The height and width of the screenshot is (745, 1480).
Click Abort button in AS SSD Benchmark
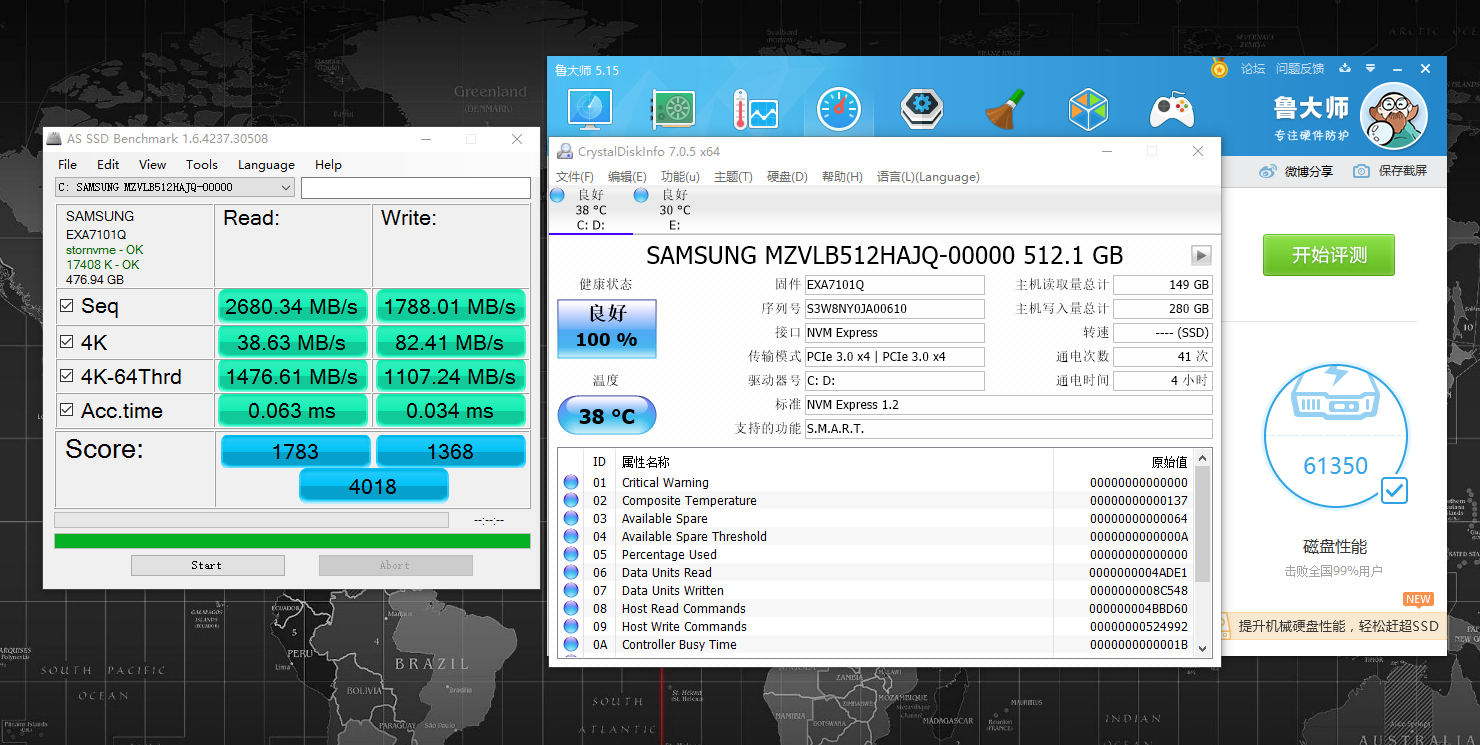395,566
